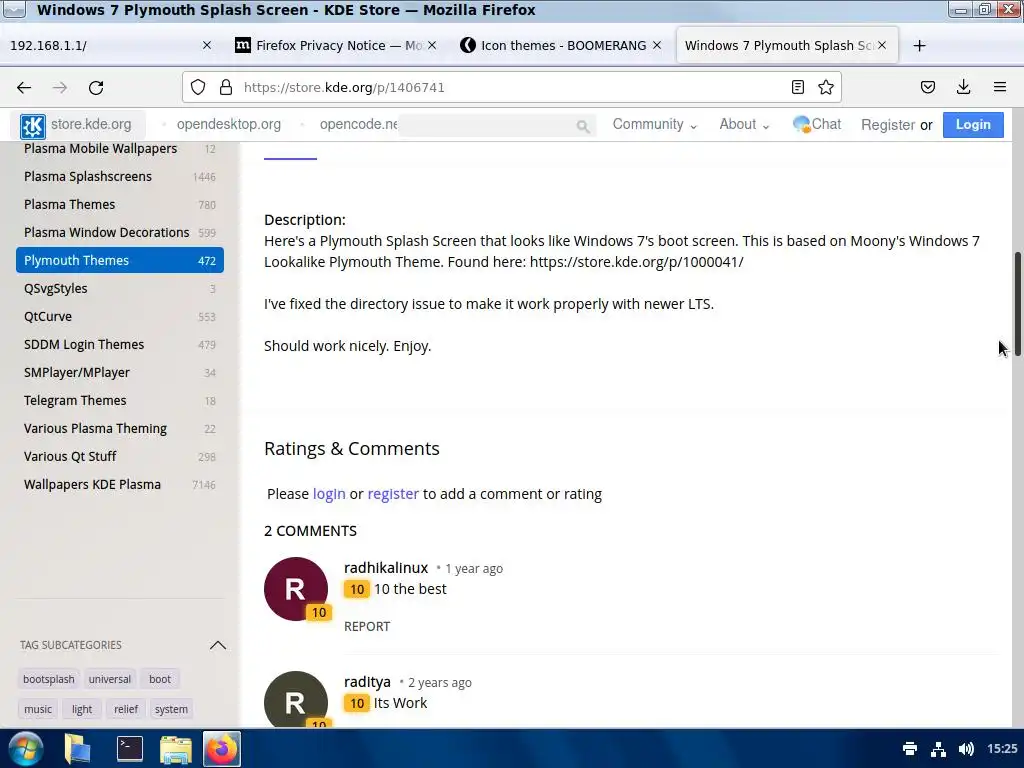Filter by system tag

tap(171, 709)
